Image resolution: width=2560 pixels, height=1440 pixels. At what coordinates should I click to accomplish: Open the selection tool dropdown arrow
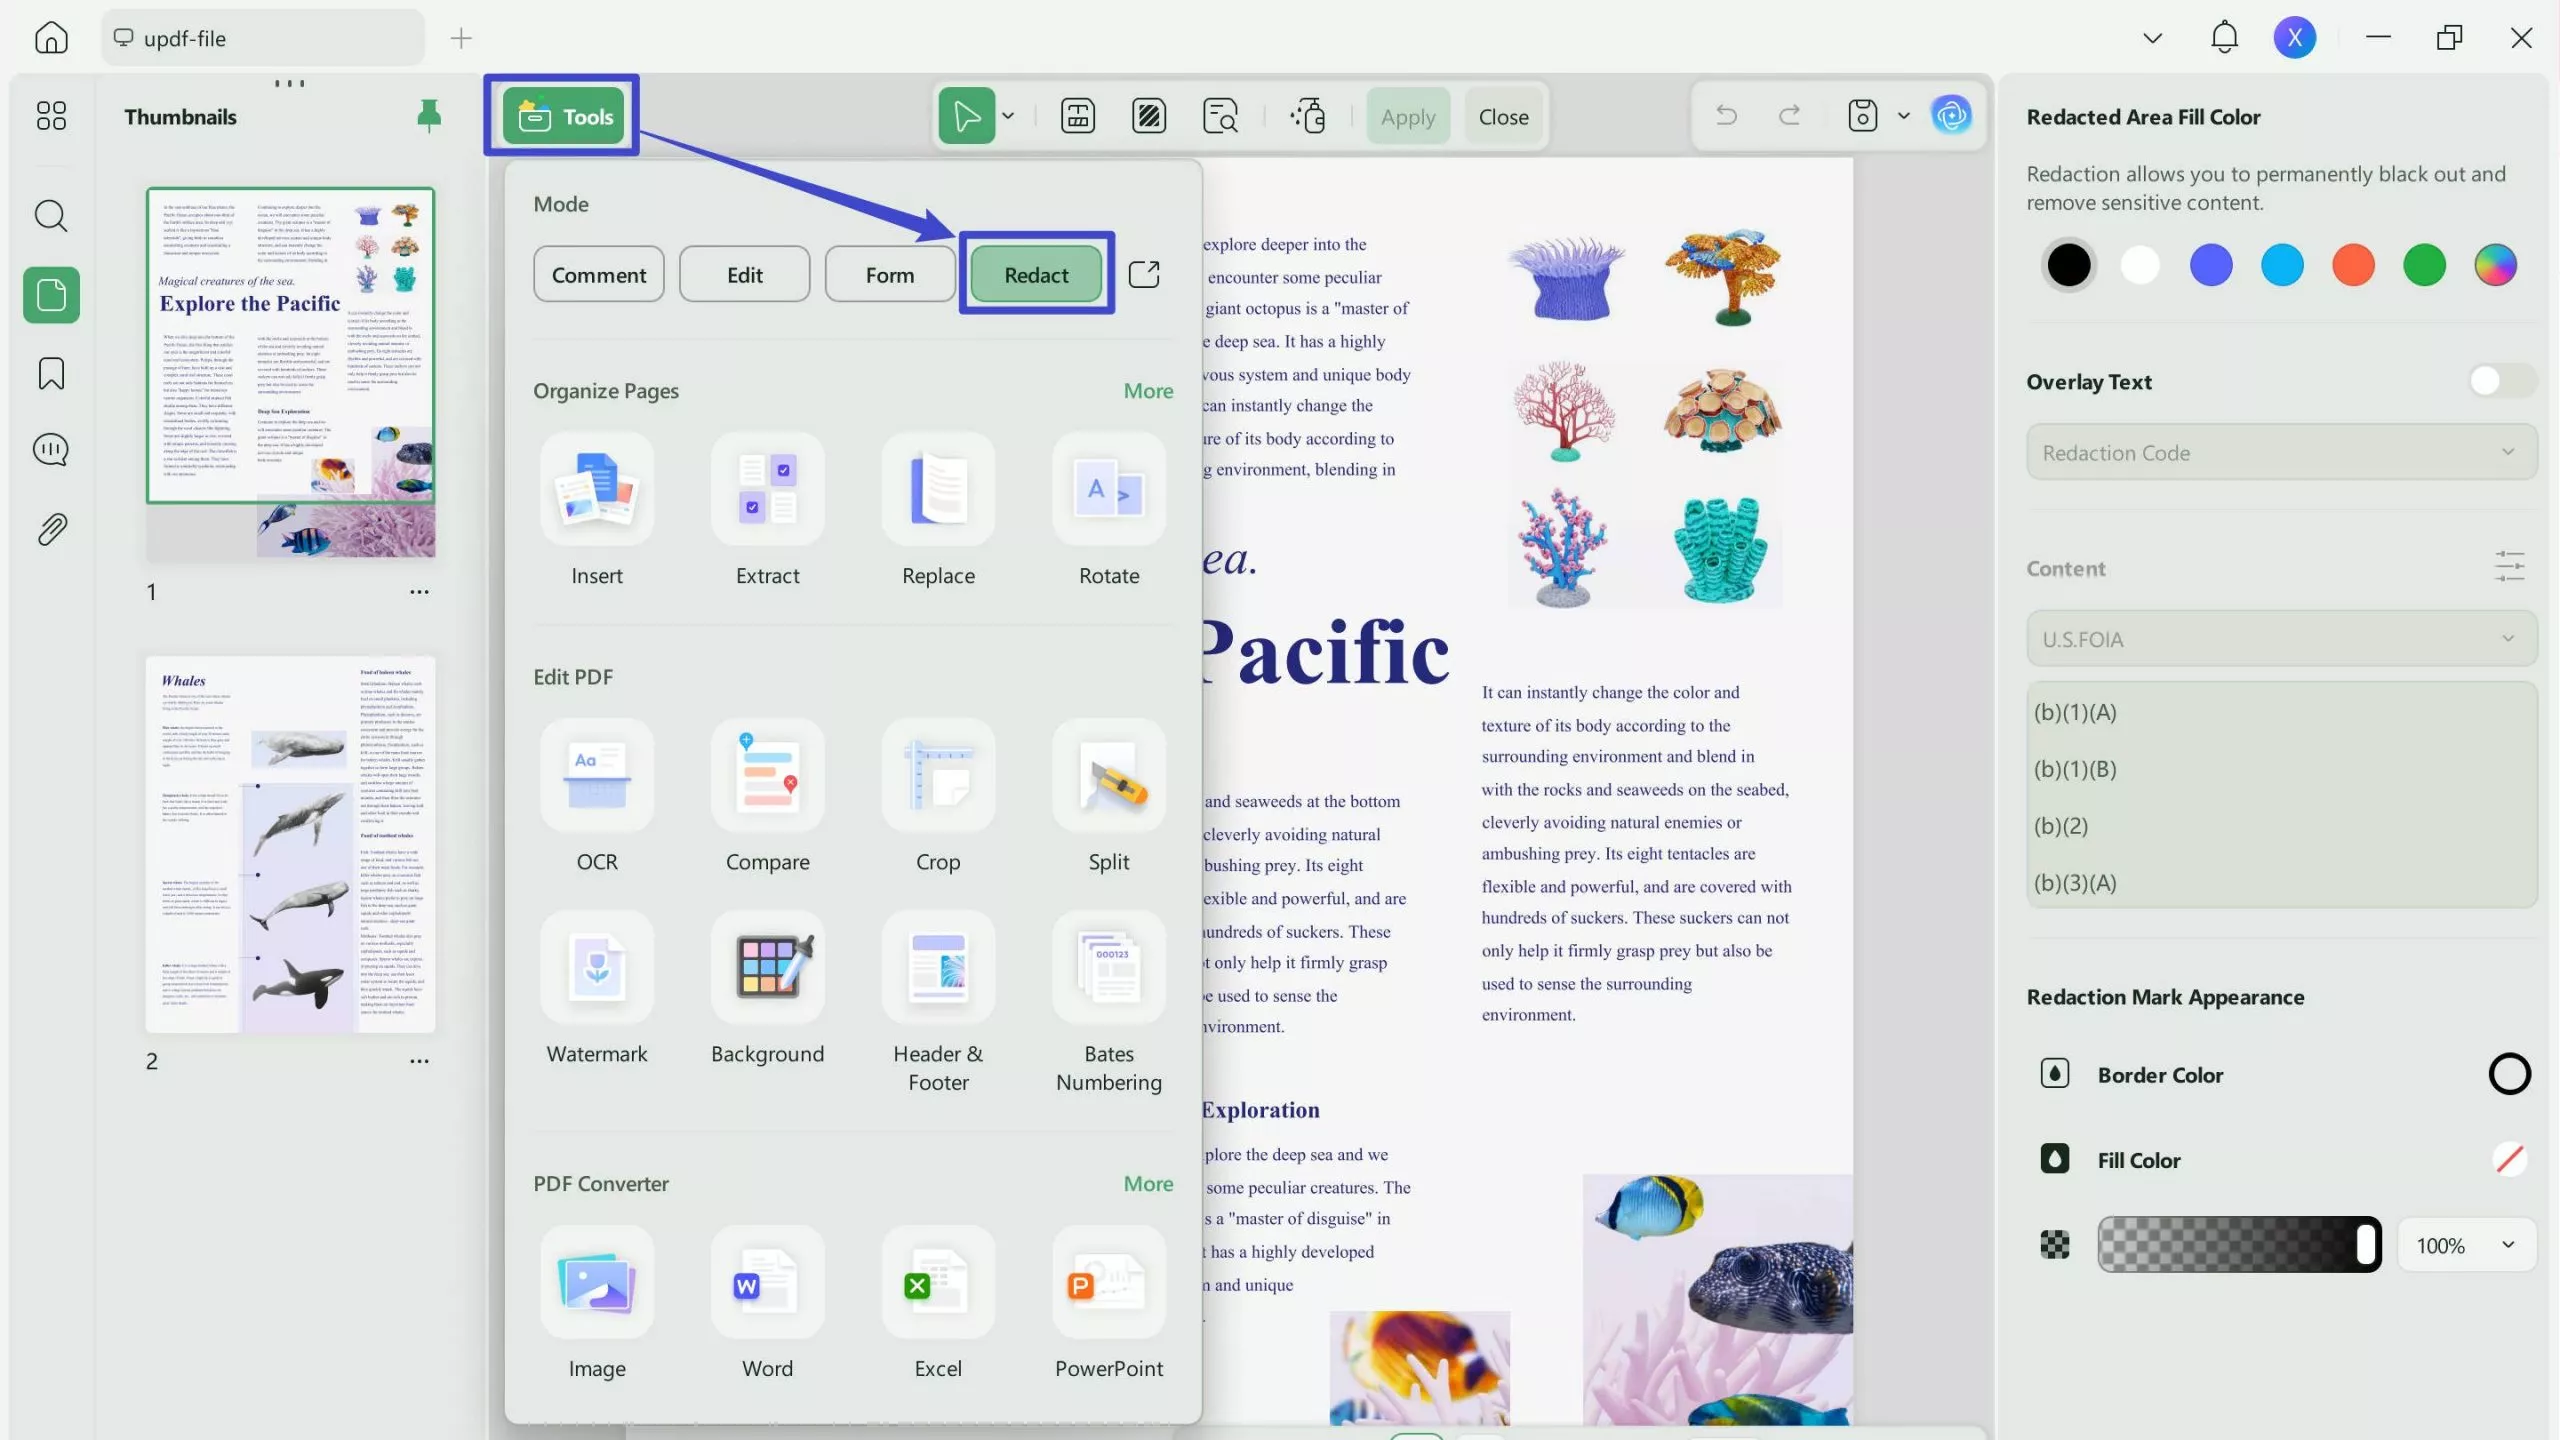click(x=1007, y=115)
